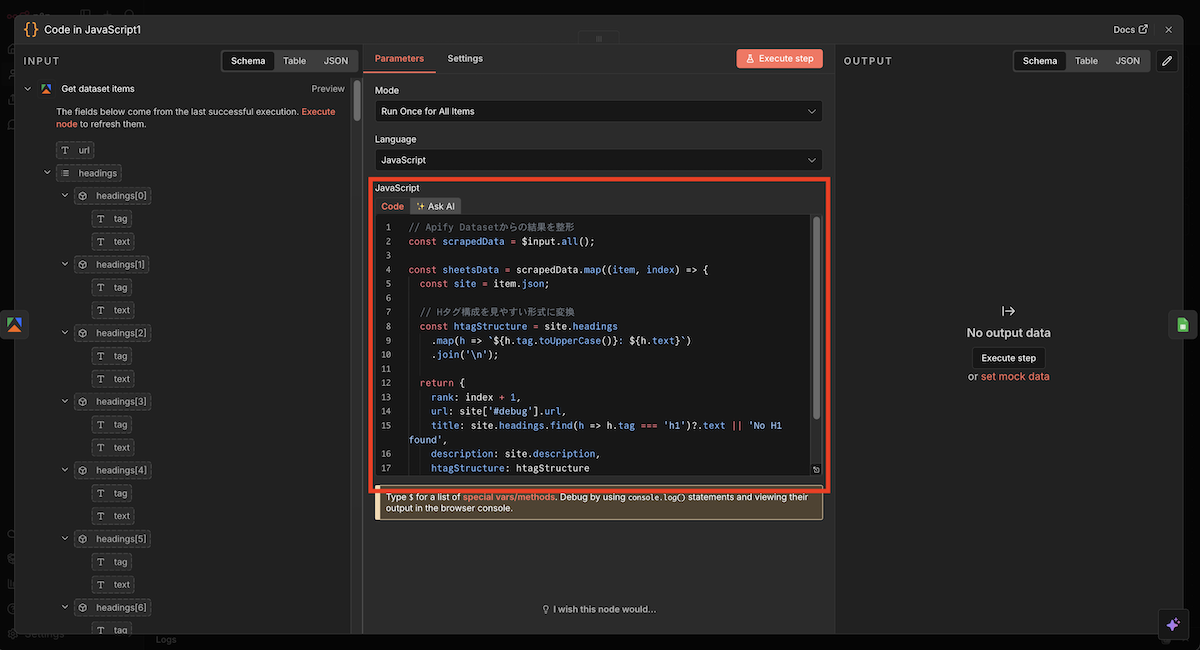Collapse the headings tree node
This screenshot has height=650, width=1200.
[47, 173]
